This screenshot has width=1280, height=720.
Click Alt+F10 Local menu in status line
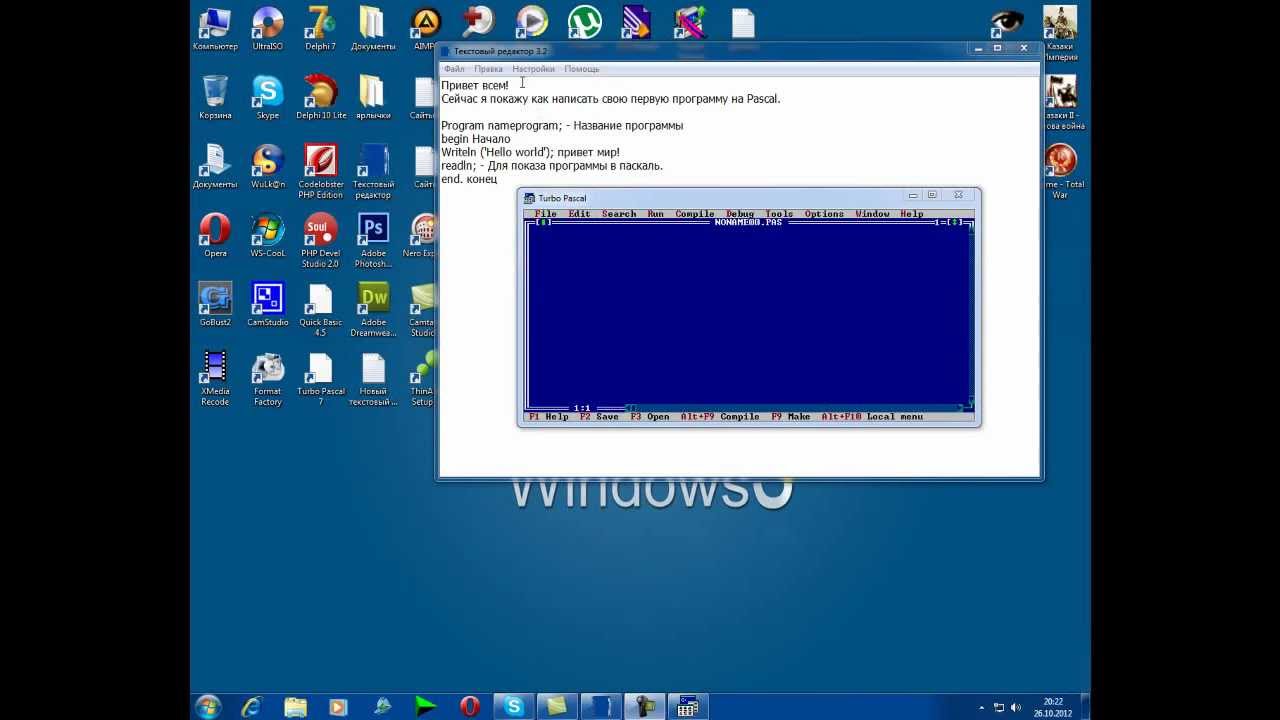872,417
